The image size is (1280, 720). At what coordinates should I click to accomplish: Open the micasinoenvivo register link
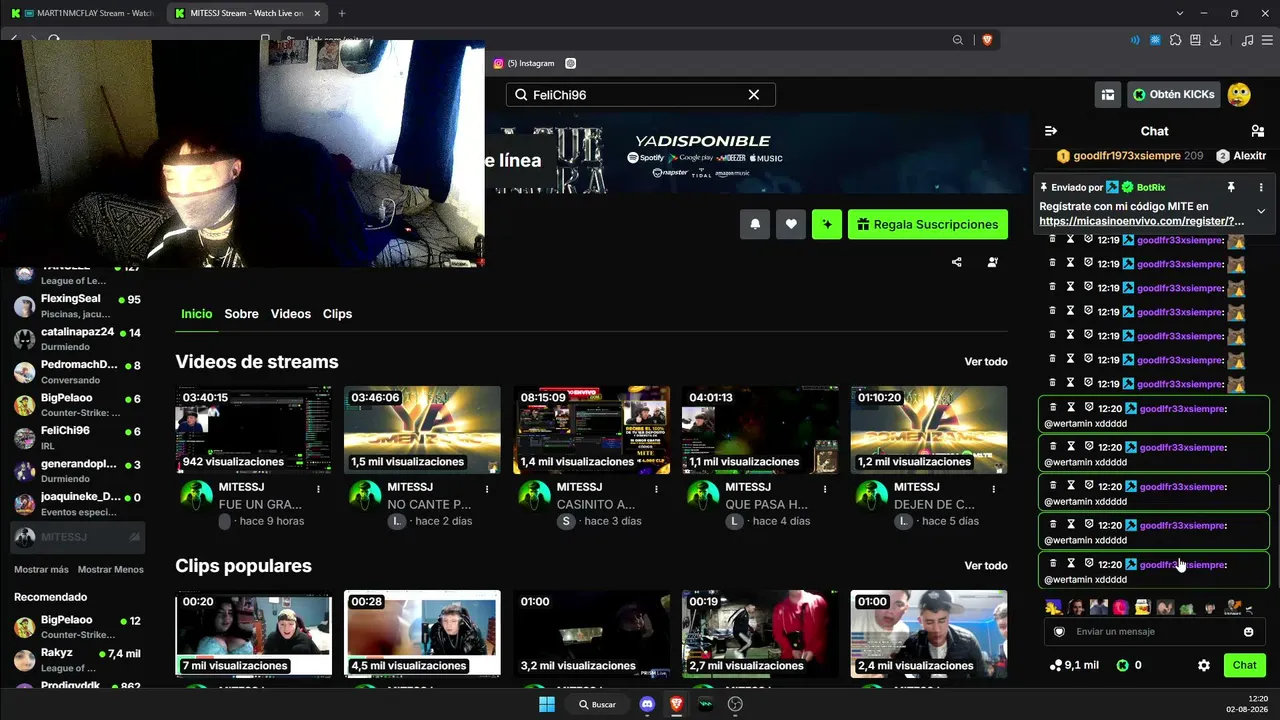pyautogui.click(x=1142, y=221)
